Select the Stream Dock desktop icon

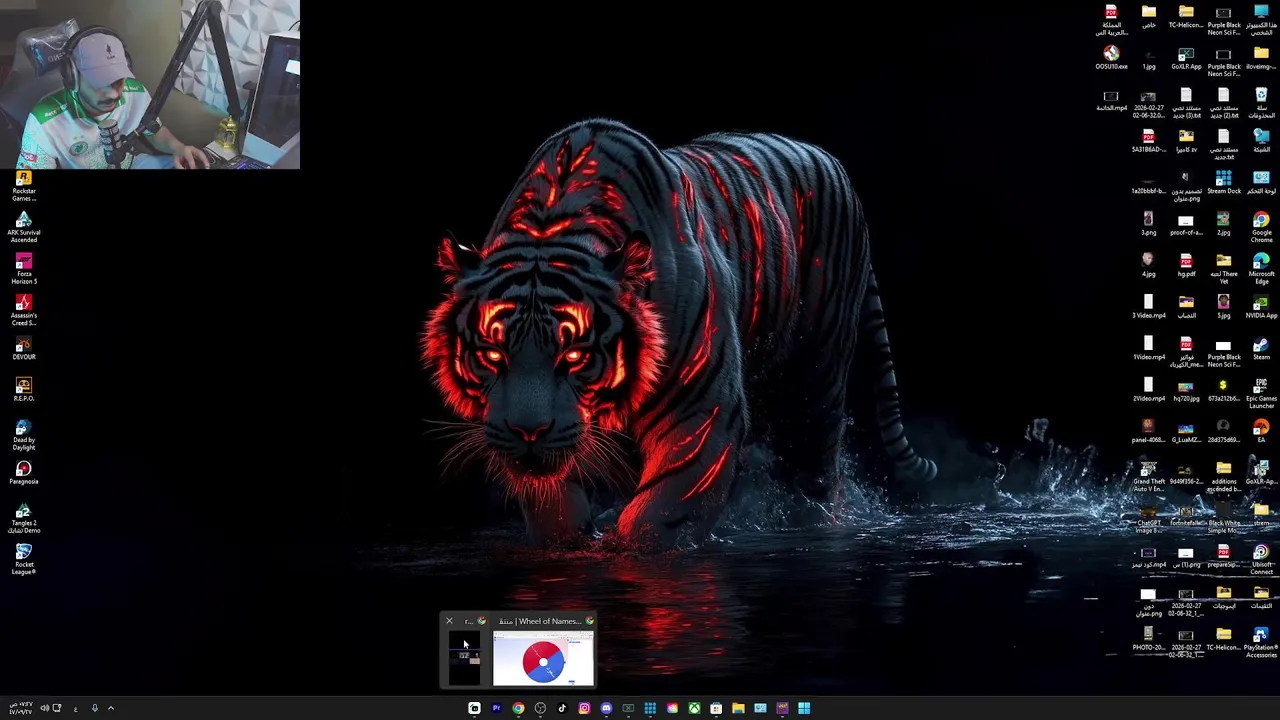[x=1224, y=182]
